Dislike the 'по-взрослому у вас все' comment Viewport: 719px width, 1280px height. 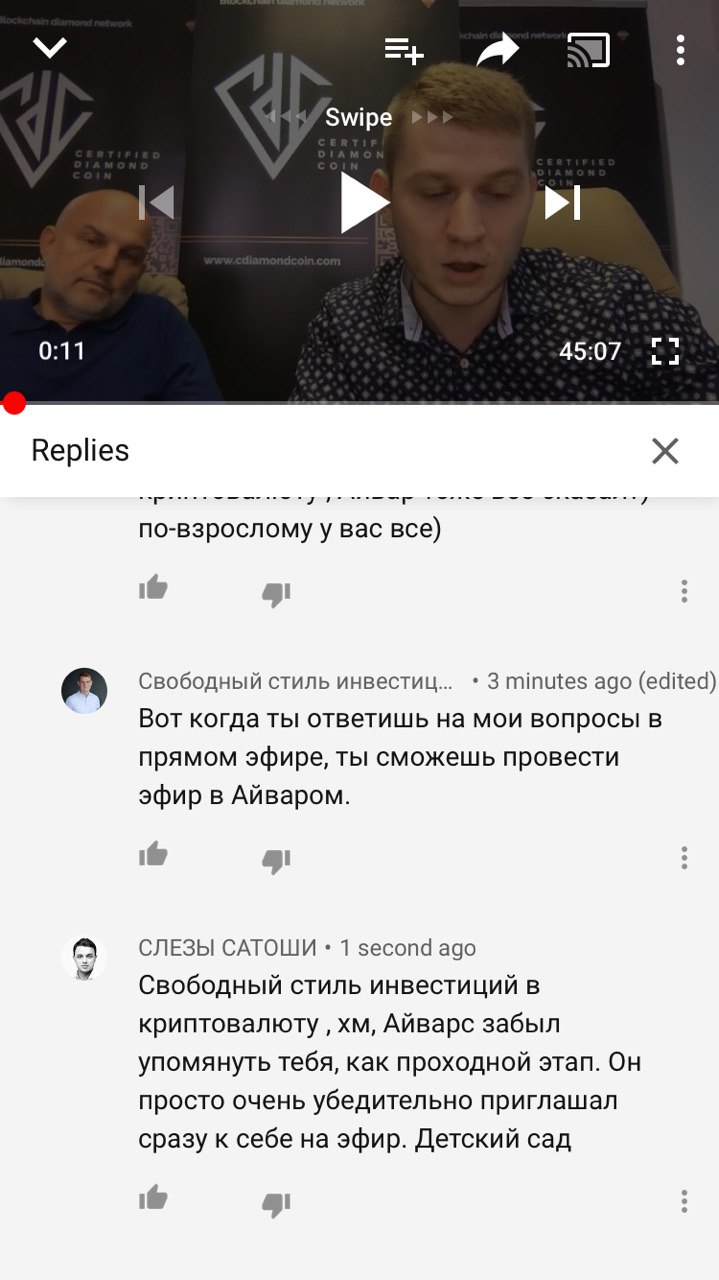coord(276,593)
